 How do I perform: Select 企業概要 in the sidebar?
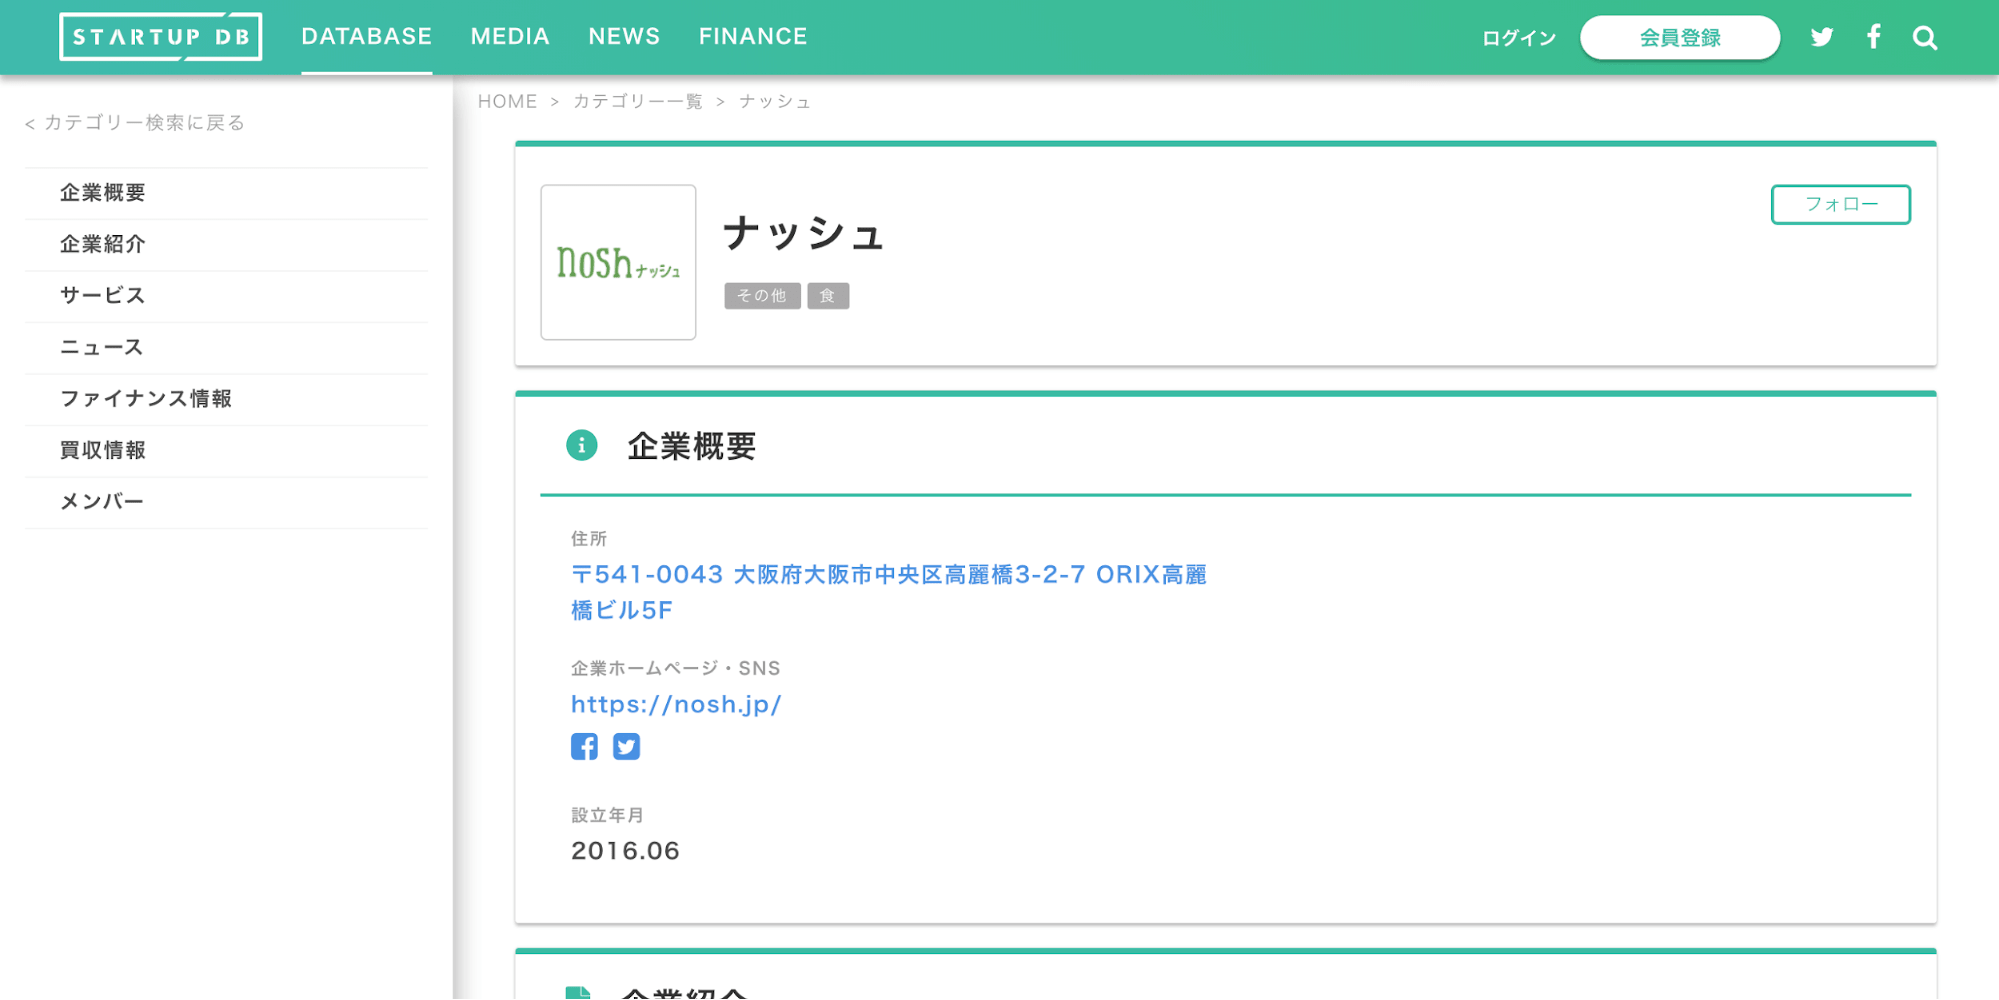(x=226, y=193)
